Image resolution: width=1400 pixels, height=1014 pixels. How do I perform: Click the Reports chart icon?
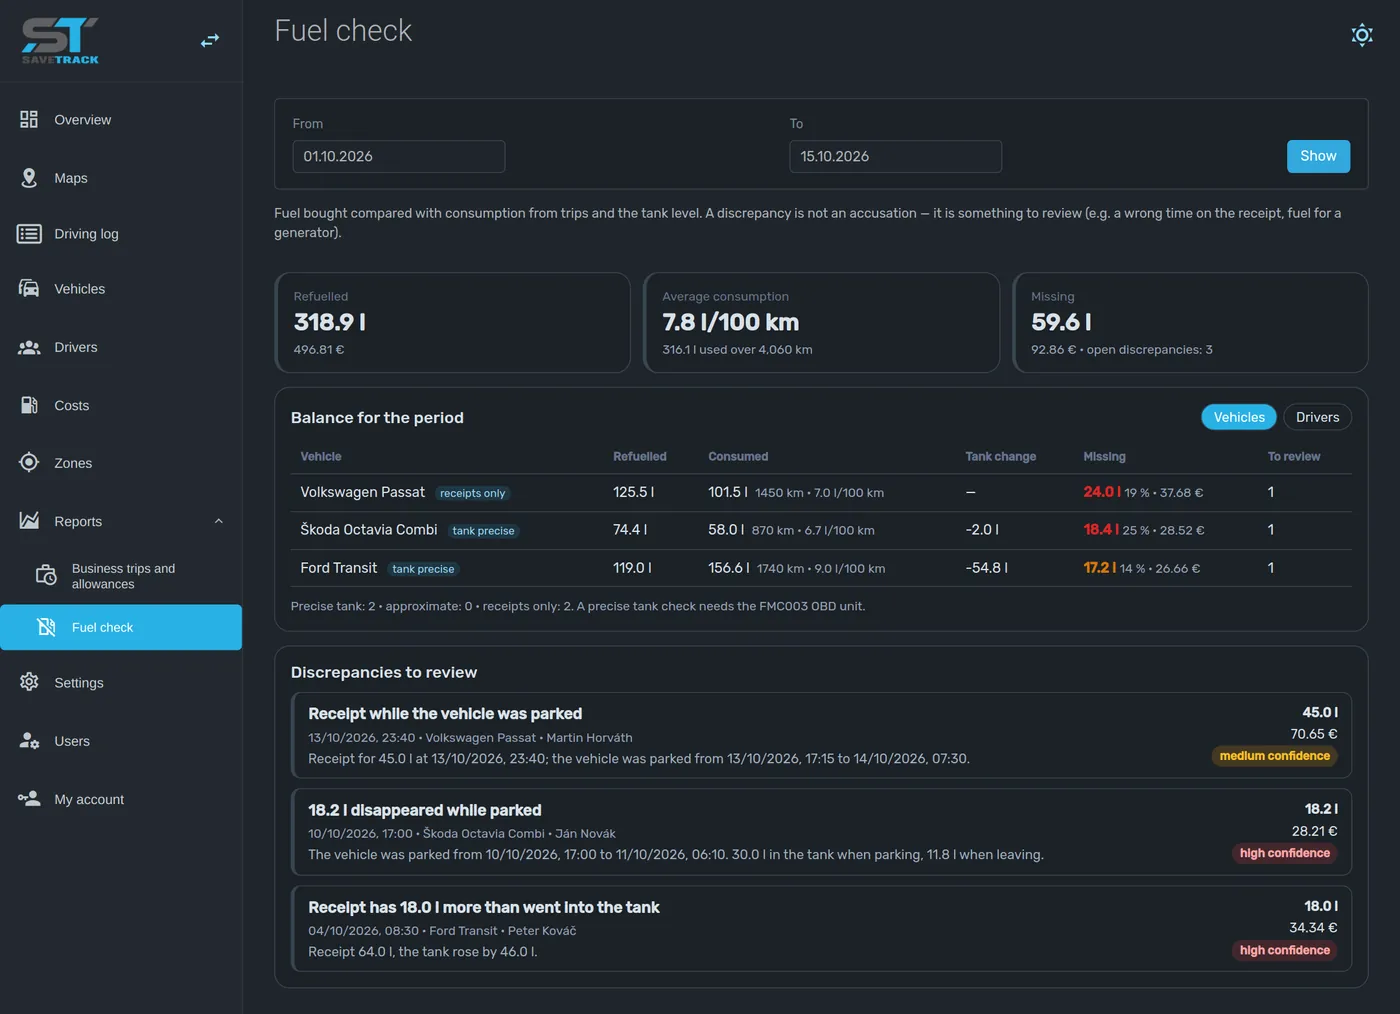pos(29,521)
